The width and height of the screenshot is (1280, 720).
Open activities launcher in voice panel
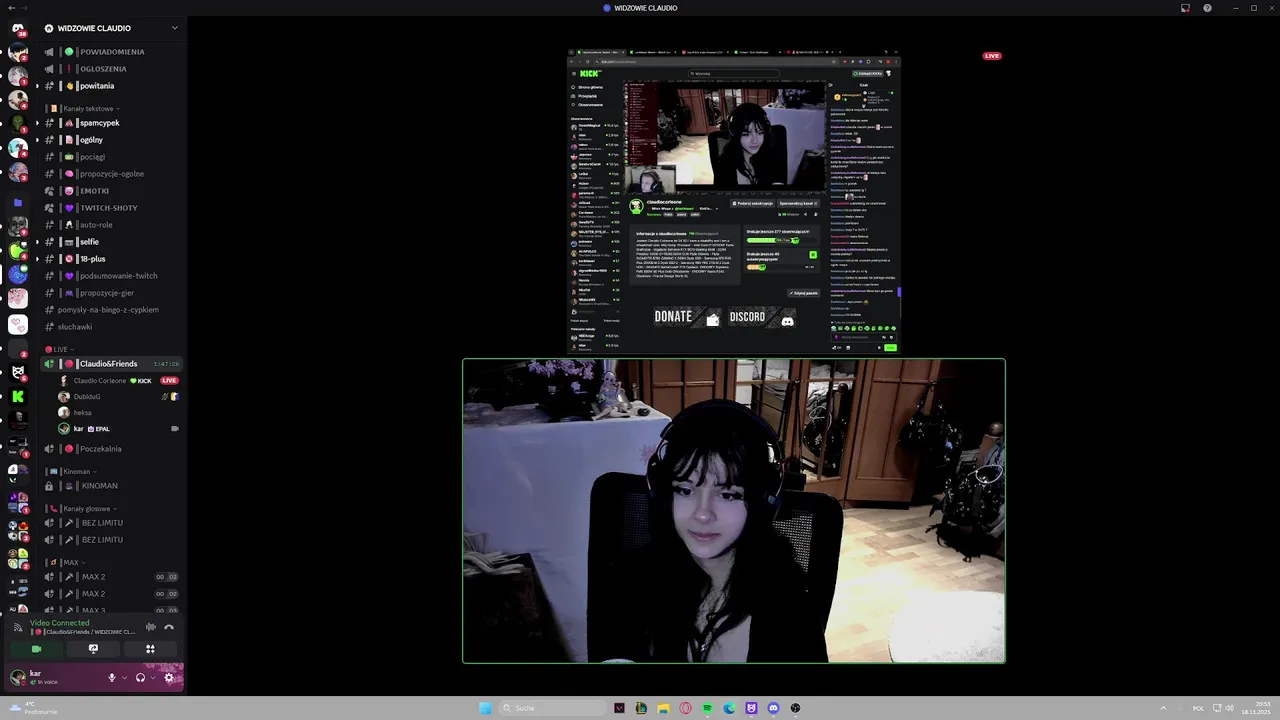click(x=150, y=649)
